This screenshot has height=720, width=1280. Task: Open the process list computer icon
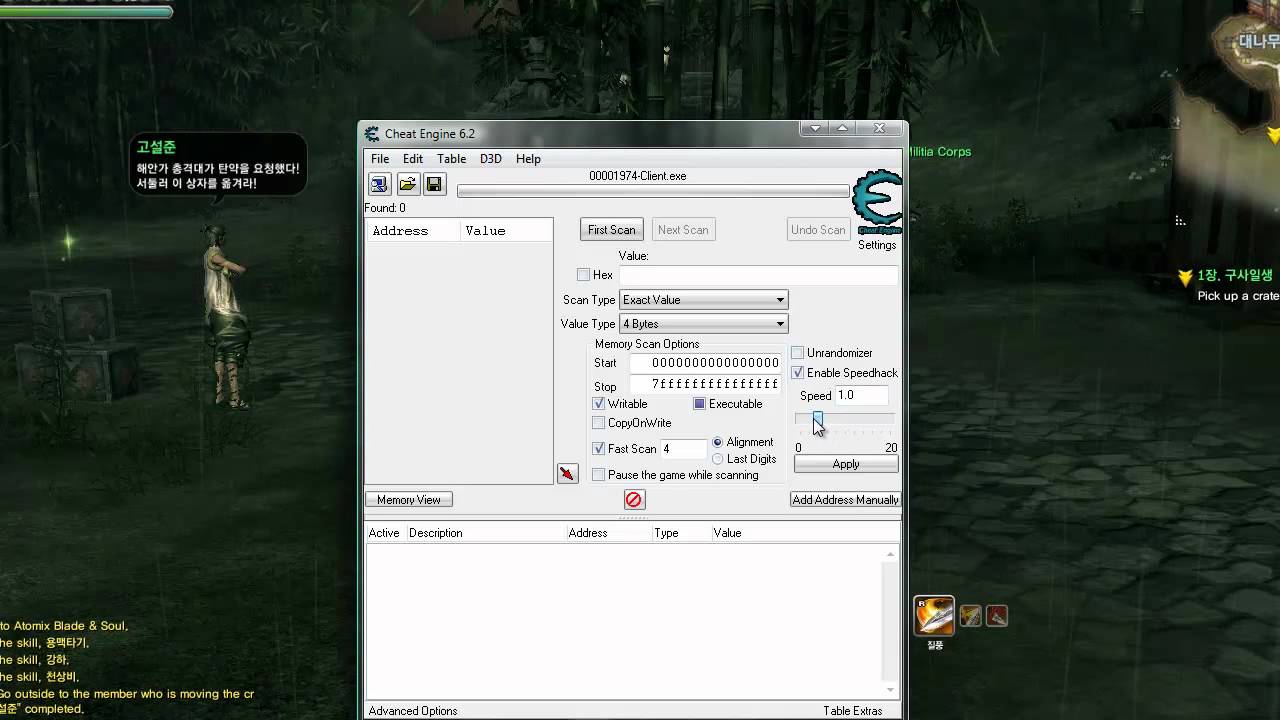click(x=379, y=184)
